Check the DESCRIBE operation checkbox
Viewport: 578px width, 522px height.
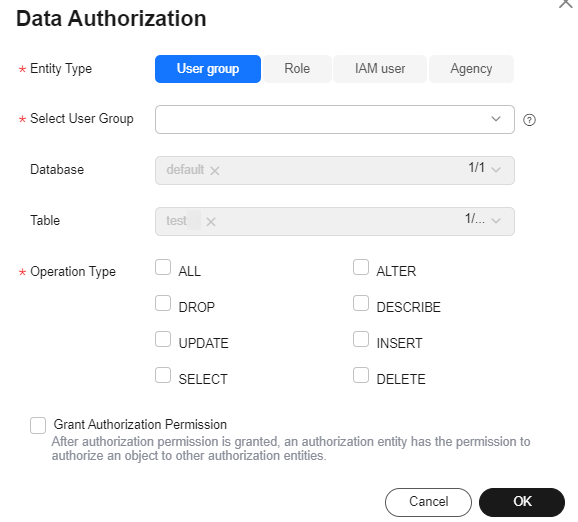(x=361, y=303)
